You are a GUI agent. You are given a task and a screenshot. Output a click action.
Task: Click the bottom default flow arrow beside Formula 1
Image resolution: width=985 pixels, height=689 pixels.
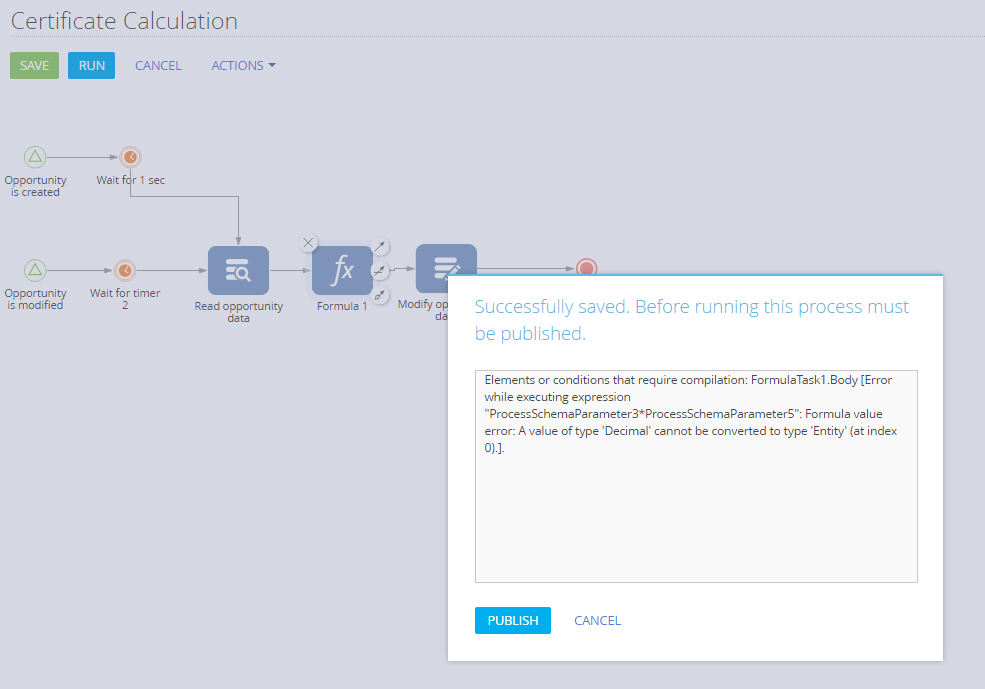pyautogui.click(x=380, y=295)
